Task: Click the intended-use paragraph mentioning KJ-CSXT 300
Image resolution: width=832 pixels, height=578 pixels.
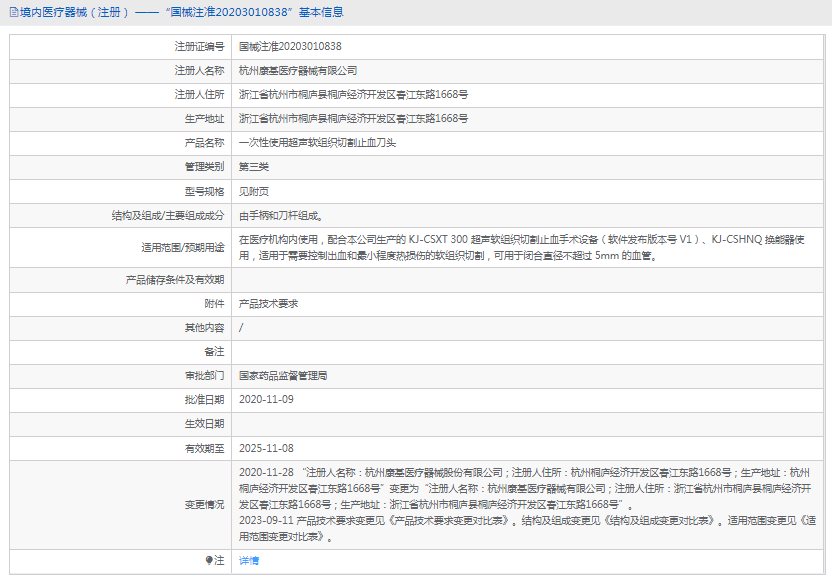Action: (x=522, y=247)
